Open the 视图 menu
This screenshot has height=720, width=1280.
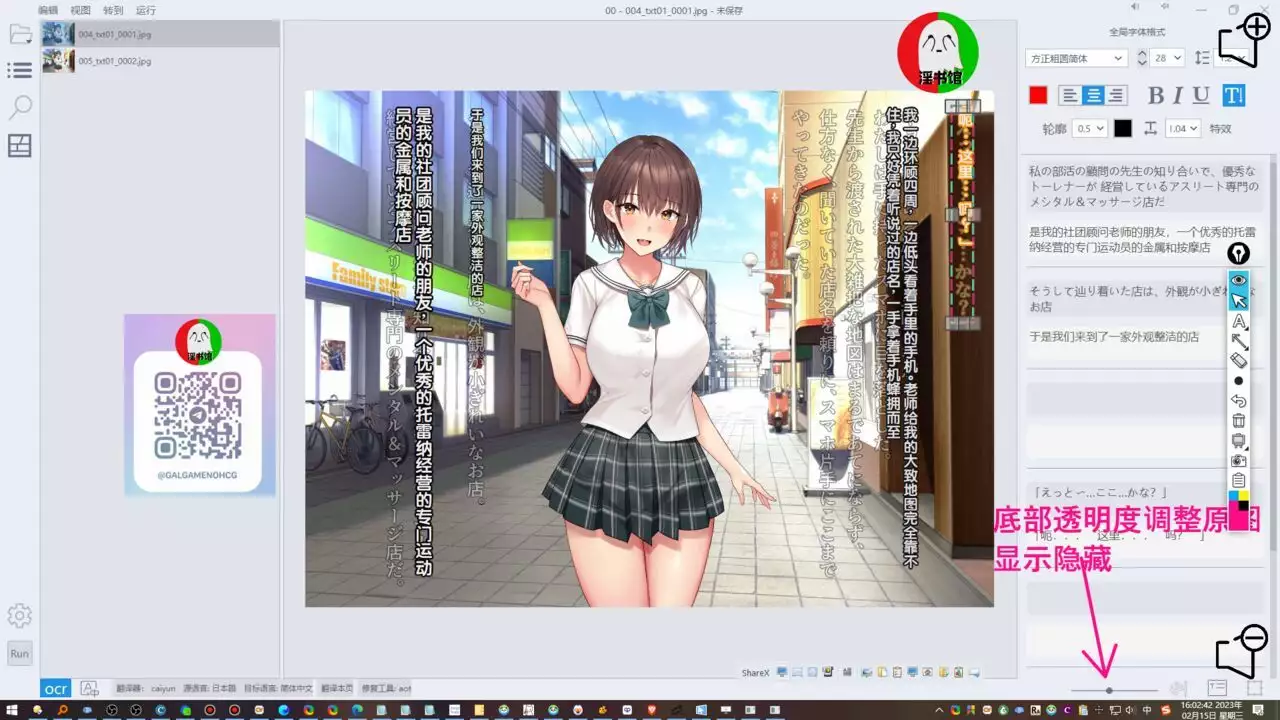point(80,10)
